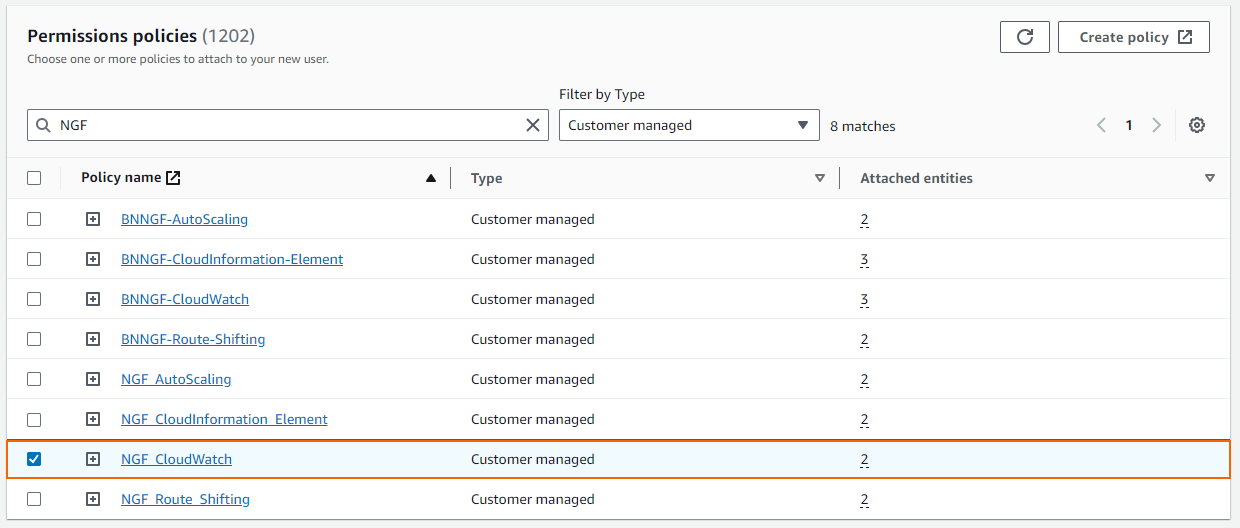Open the BNNGF-CloudWatch policy link

[x=185, y=299]
